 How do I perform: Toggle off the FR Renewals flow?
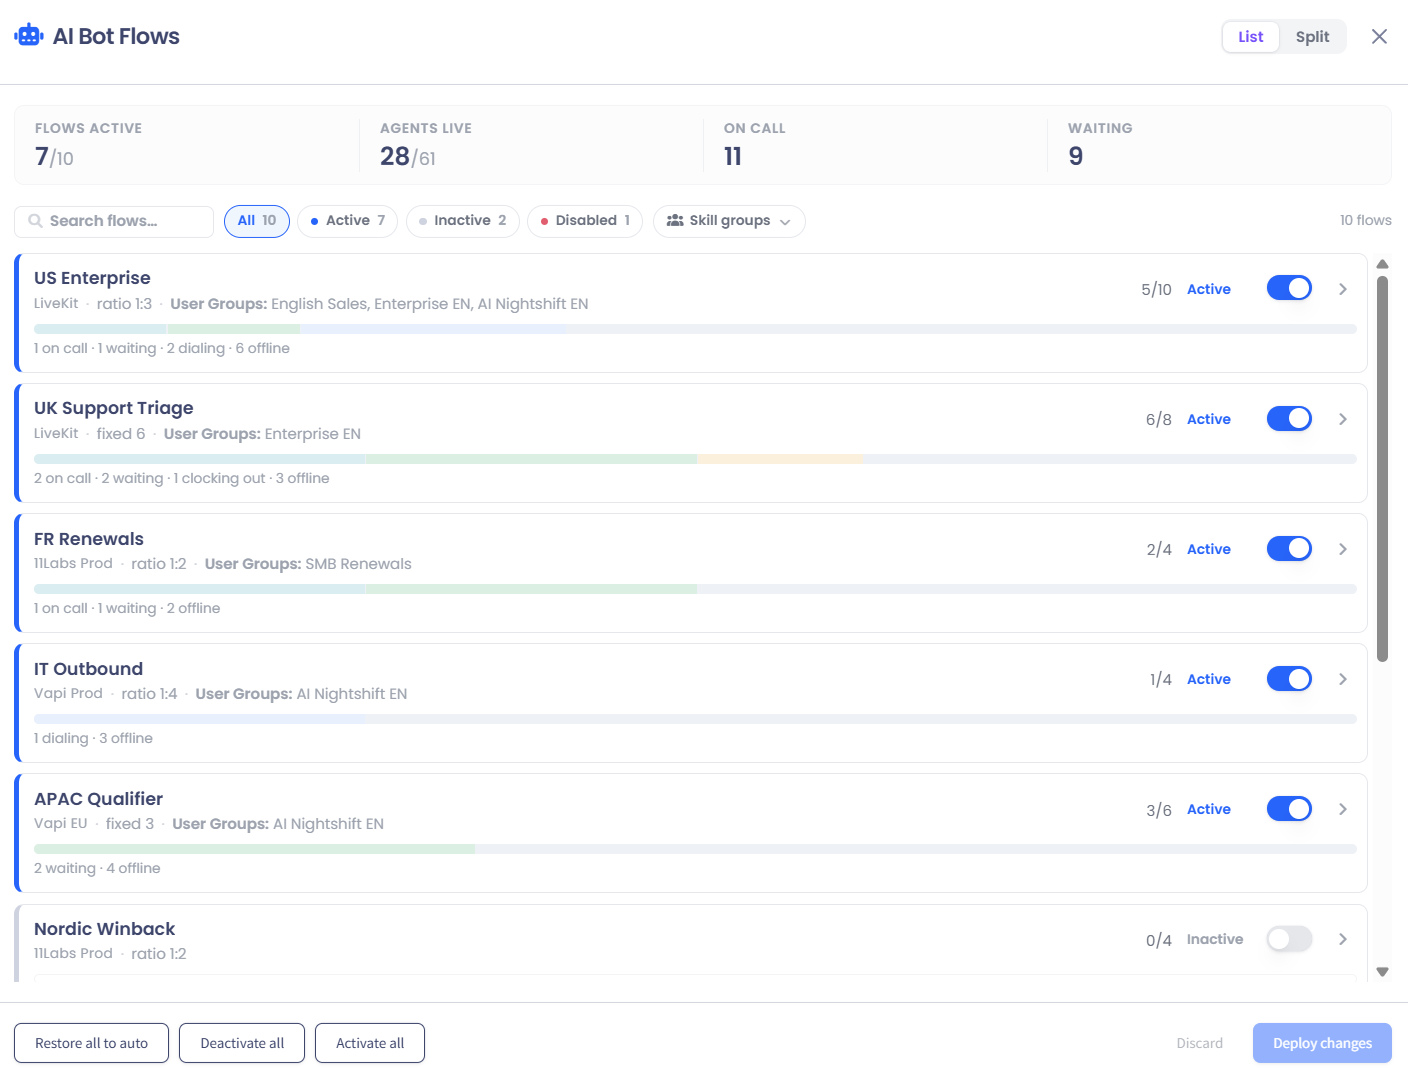[x=1289, y=548]
